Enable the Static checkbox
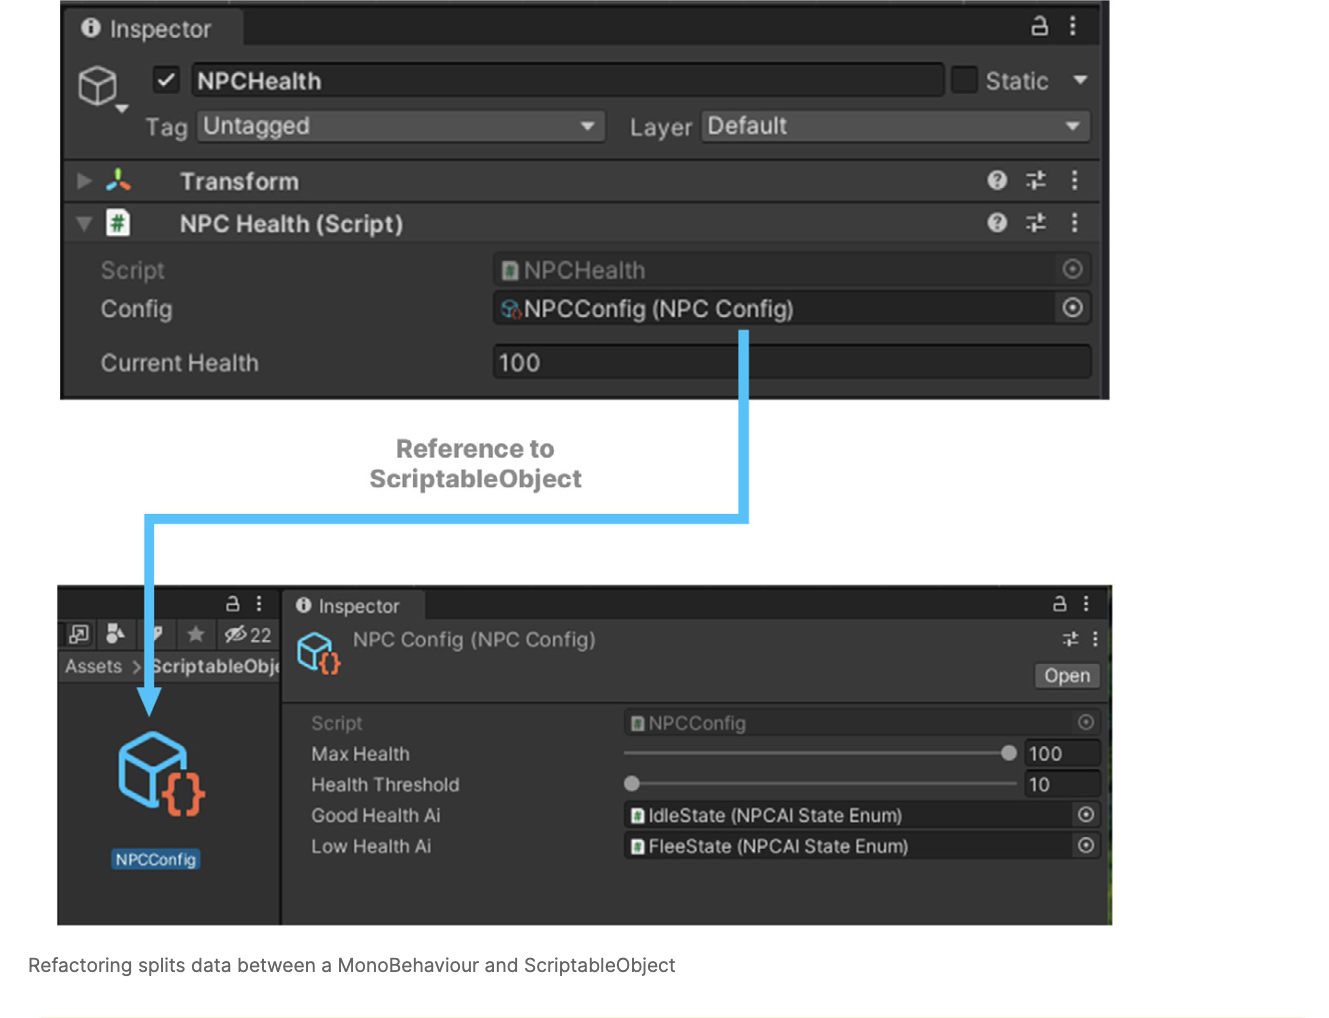Screen dimensions: 1329x1018 click(964, 80)
